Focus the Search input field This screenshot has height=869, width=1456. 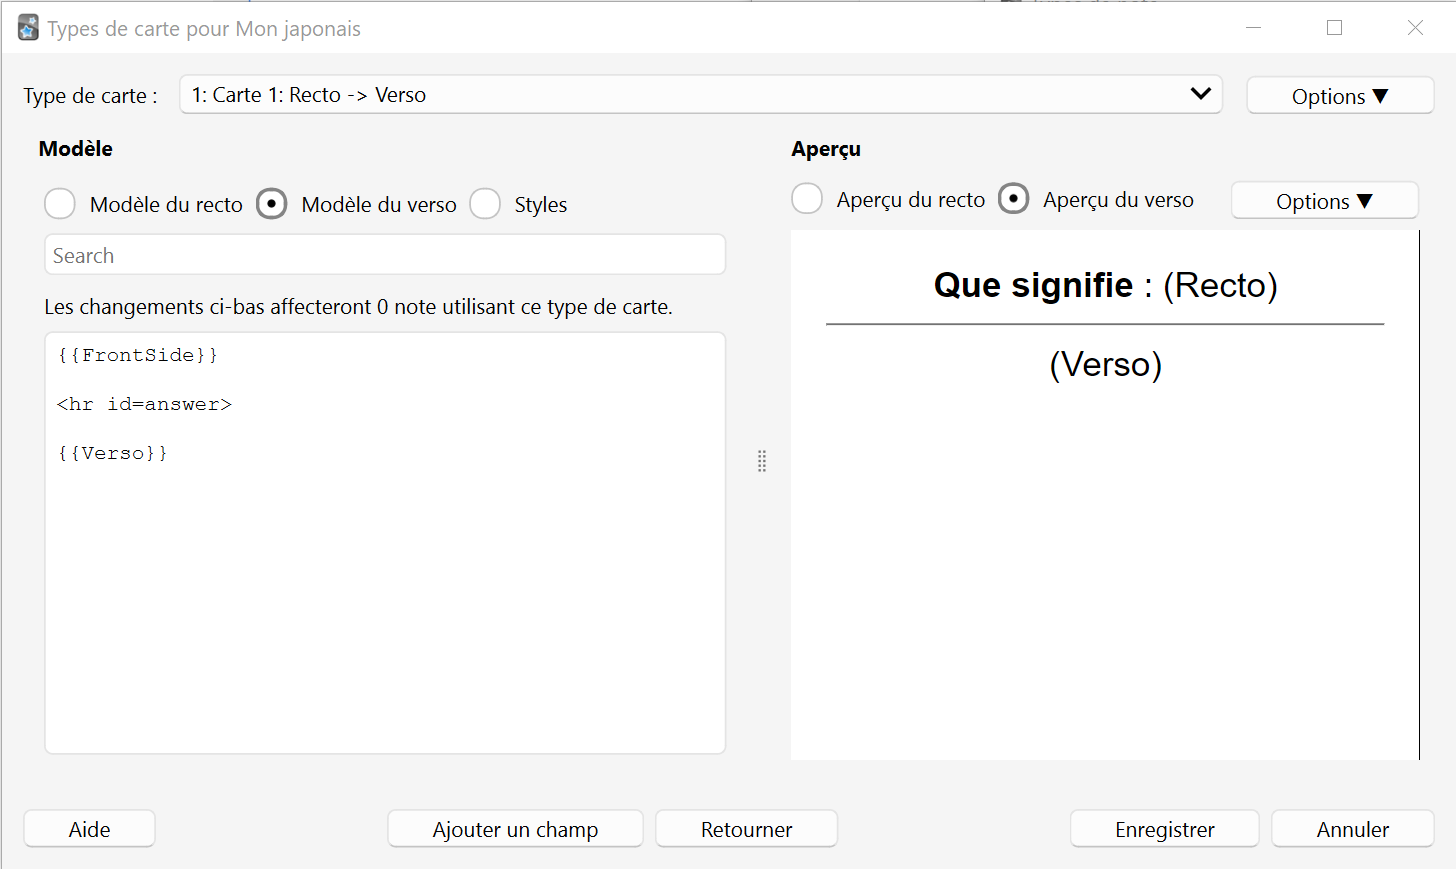(385, 255)
